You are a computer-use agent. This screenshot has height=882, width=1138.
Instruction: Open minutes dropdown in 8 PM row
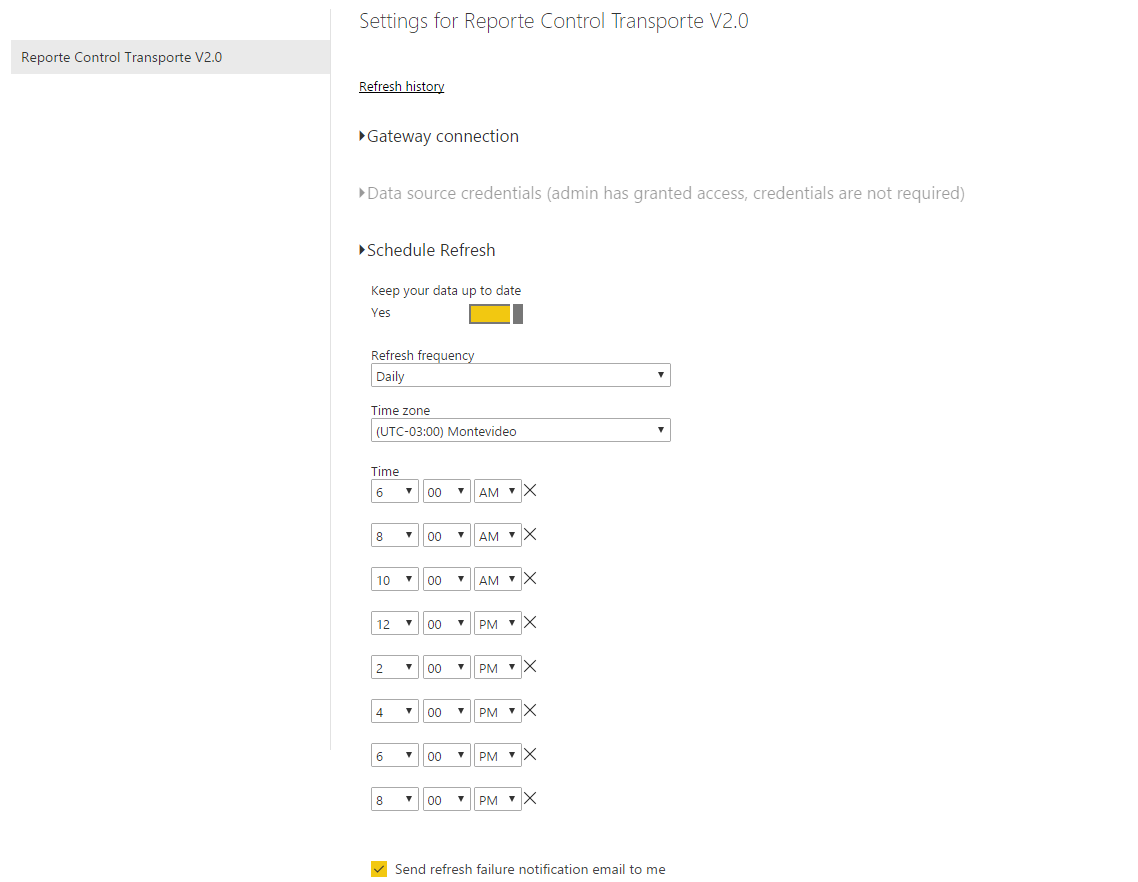pos(446,799)
